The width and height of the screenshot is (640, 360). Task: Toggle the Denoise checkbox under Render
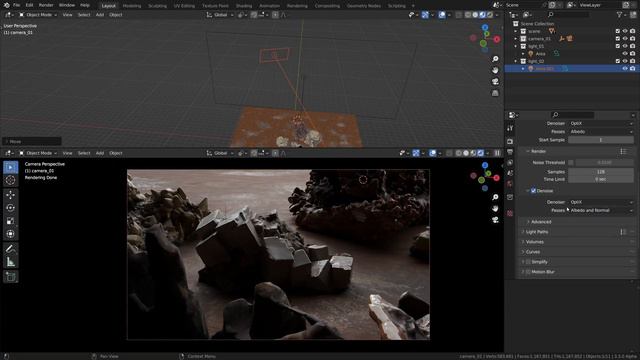click(533, 191)
